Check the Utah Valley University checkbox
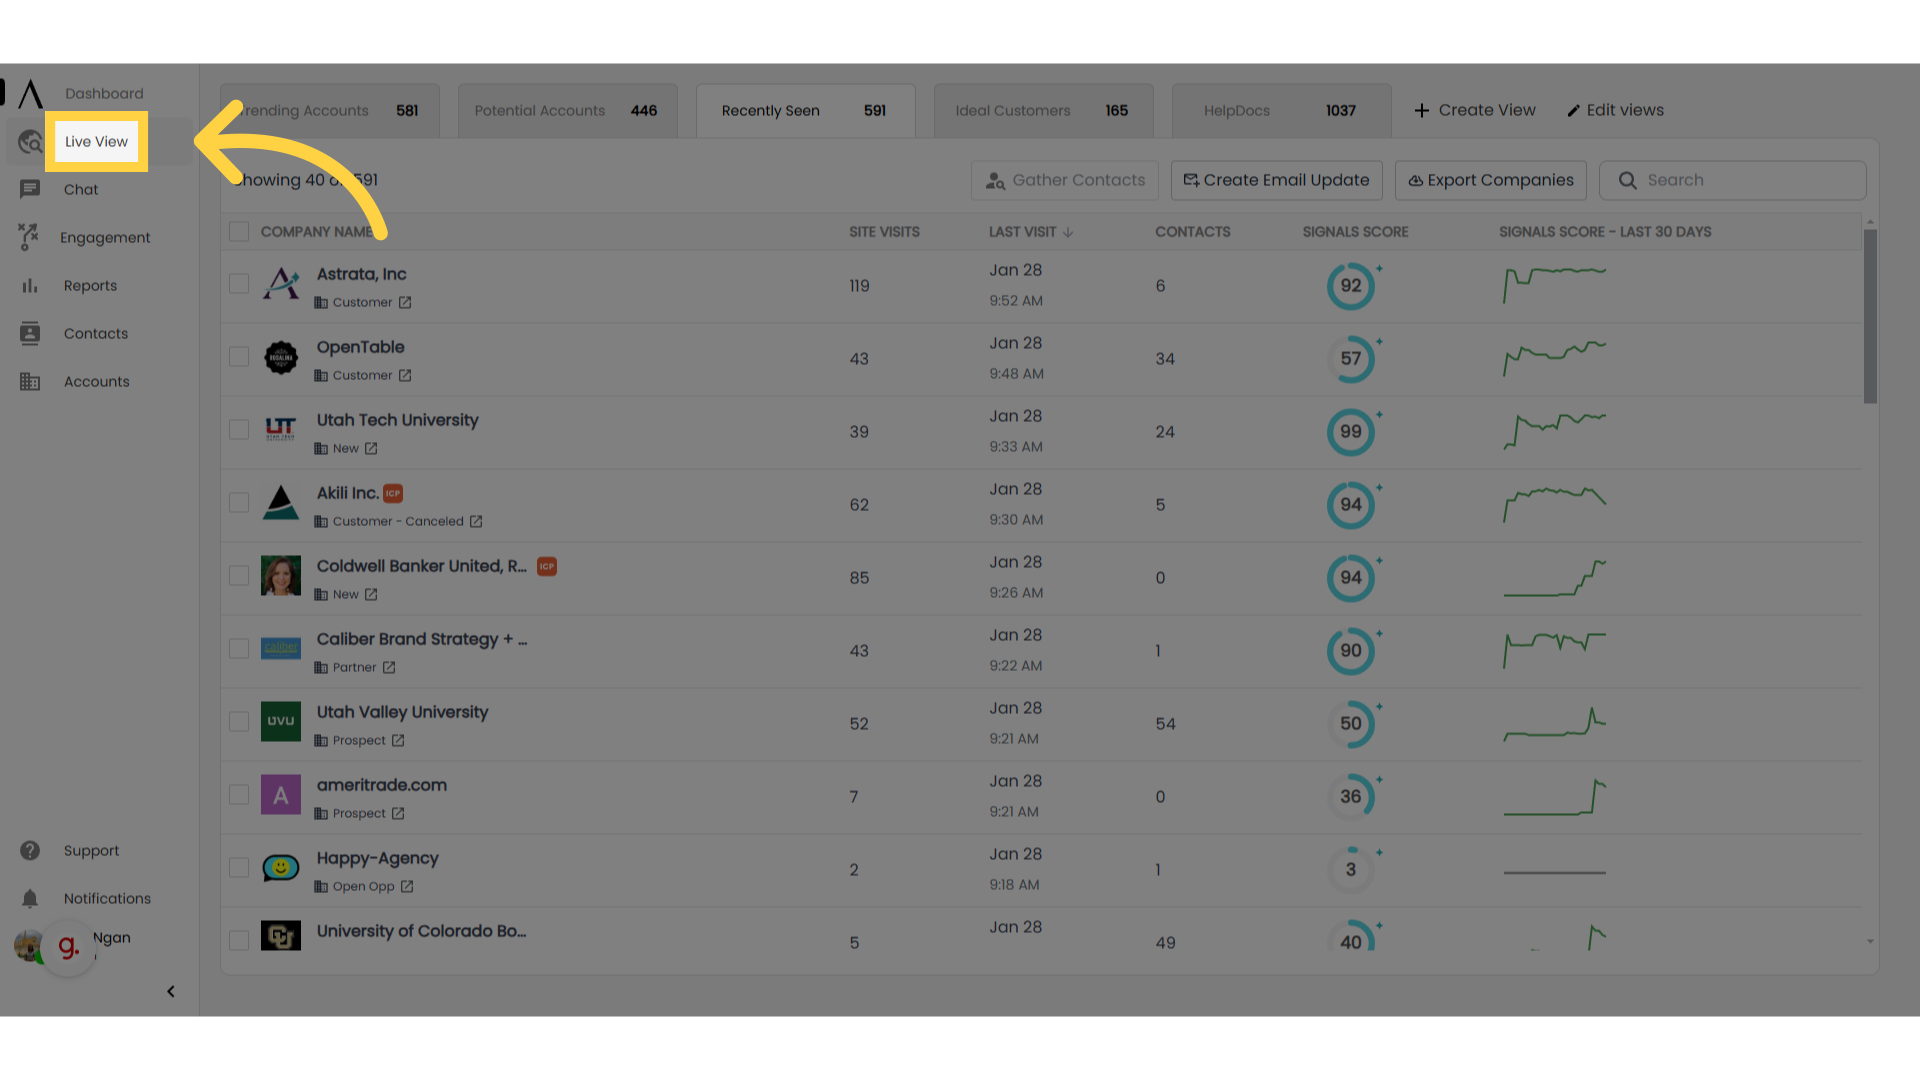 (x=239, y=722)
